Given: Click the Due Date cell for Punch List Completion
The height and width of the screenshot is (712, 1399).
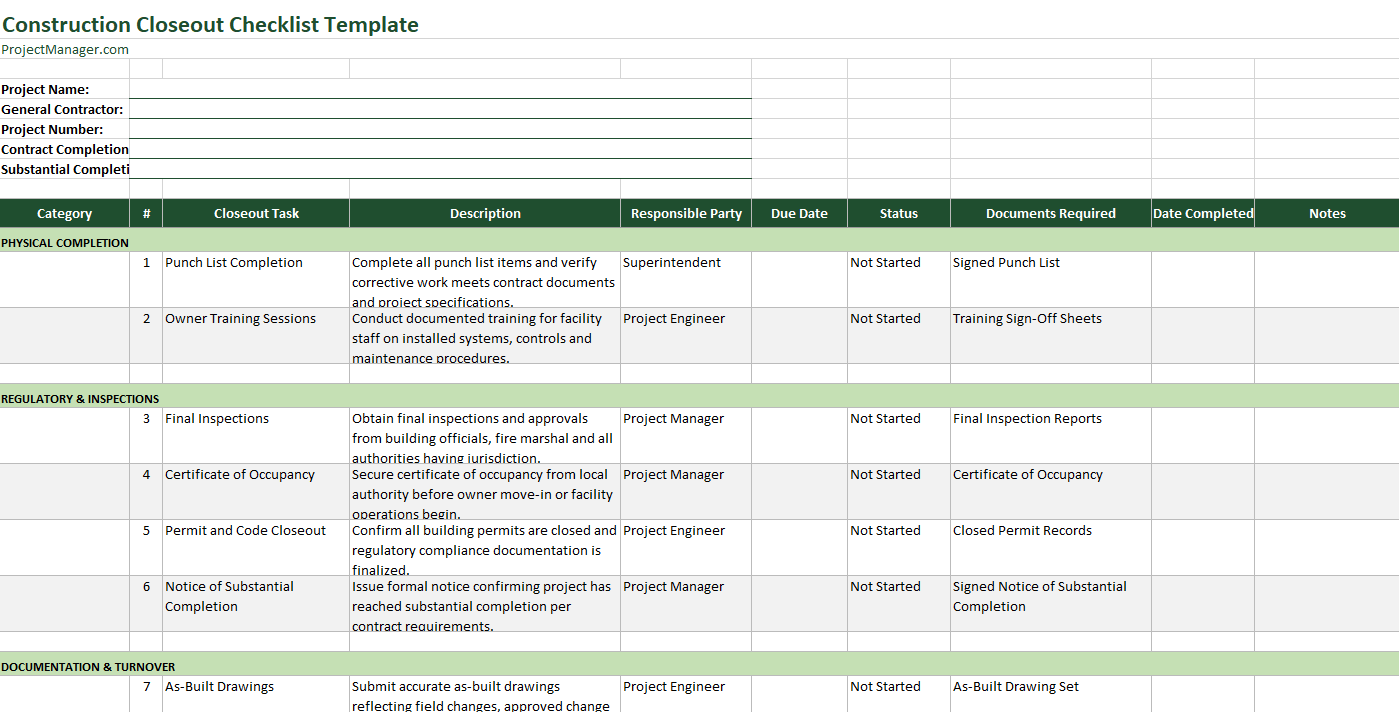Looking at the screenshot, I should [x=799, y=279].
